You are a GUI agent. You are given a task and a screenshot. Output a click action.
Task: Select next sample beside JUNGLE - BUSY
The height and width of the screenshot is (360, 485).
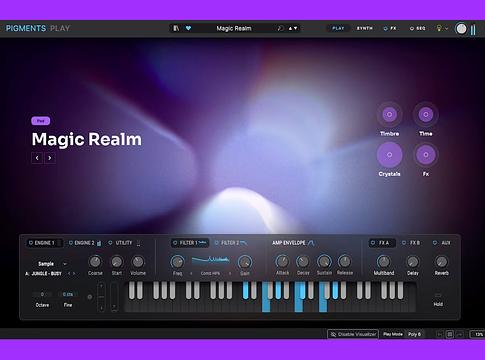point(74,273)
